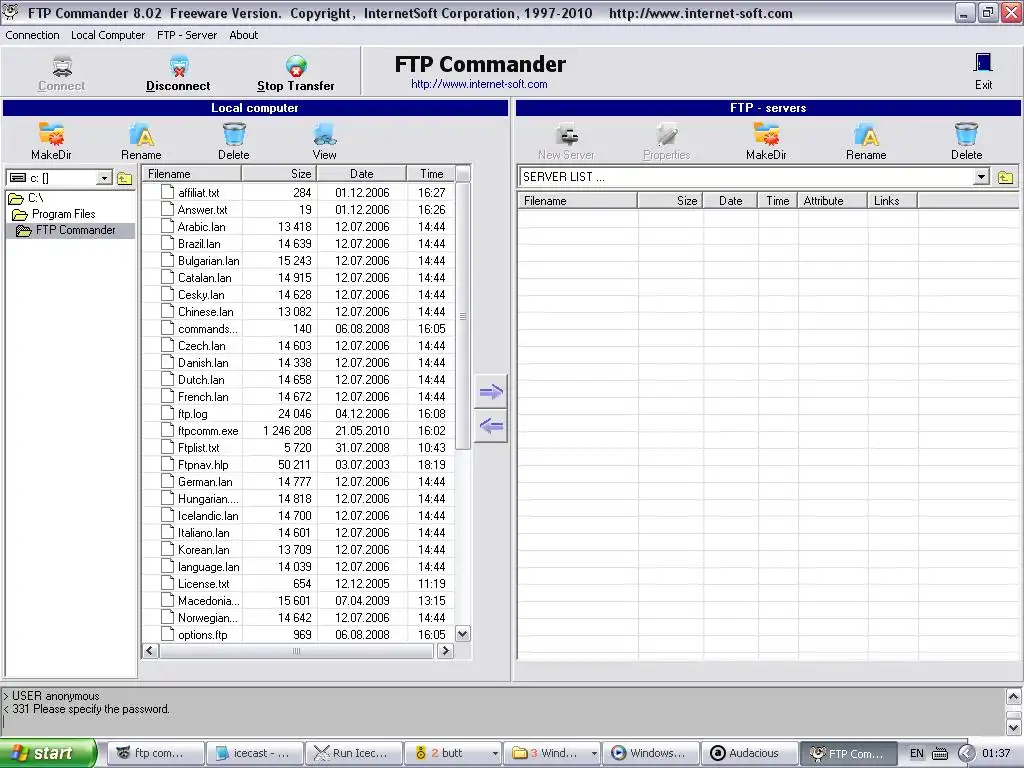
Task: Click Local computer Delete bin icon
Action: click(234, 135)
